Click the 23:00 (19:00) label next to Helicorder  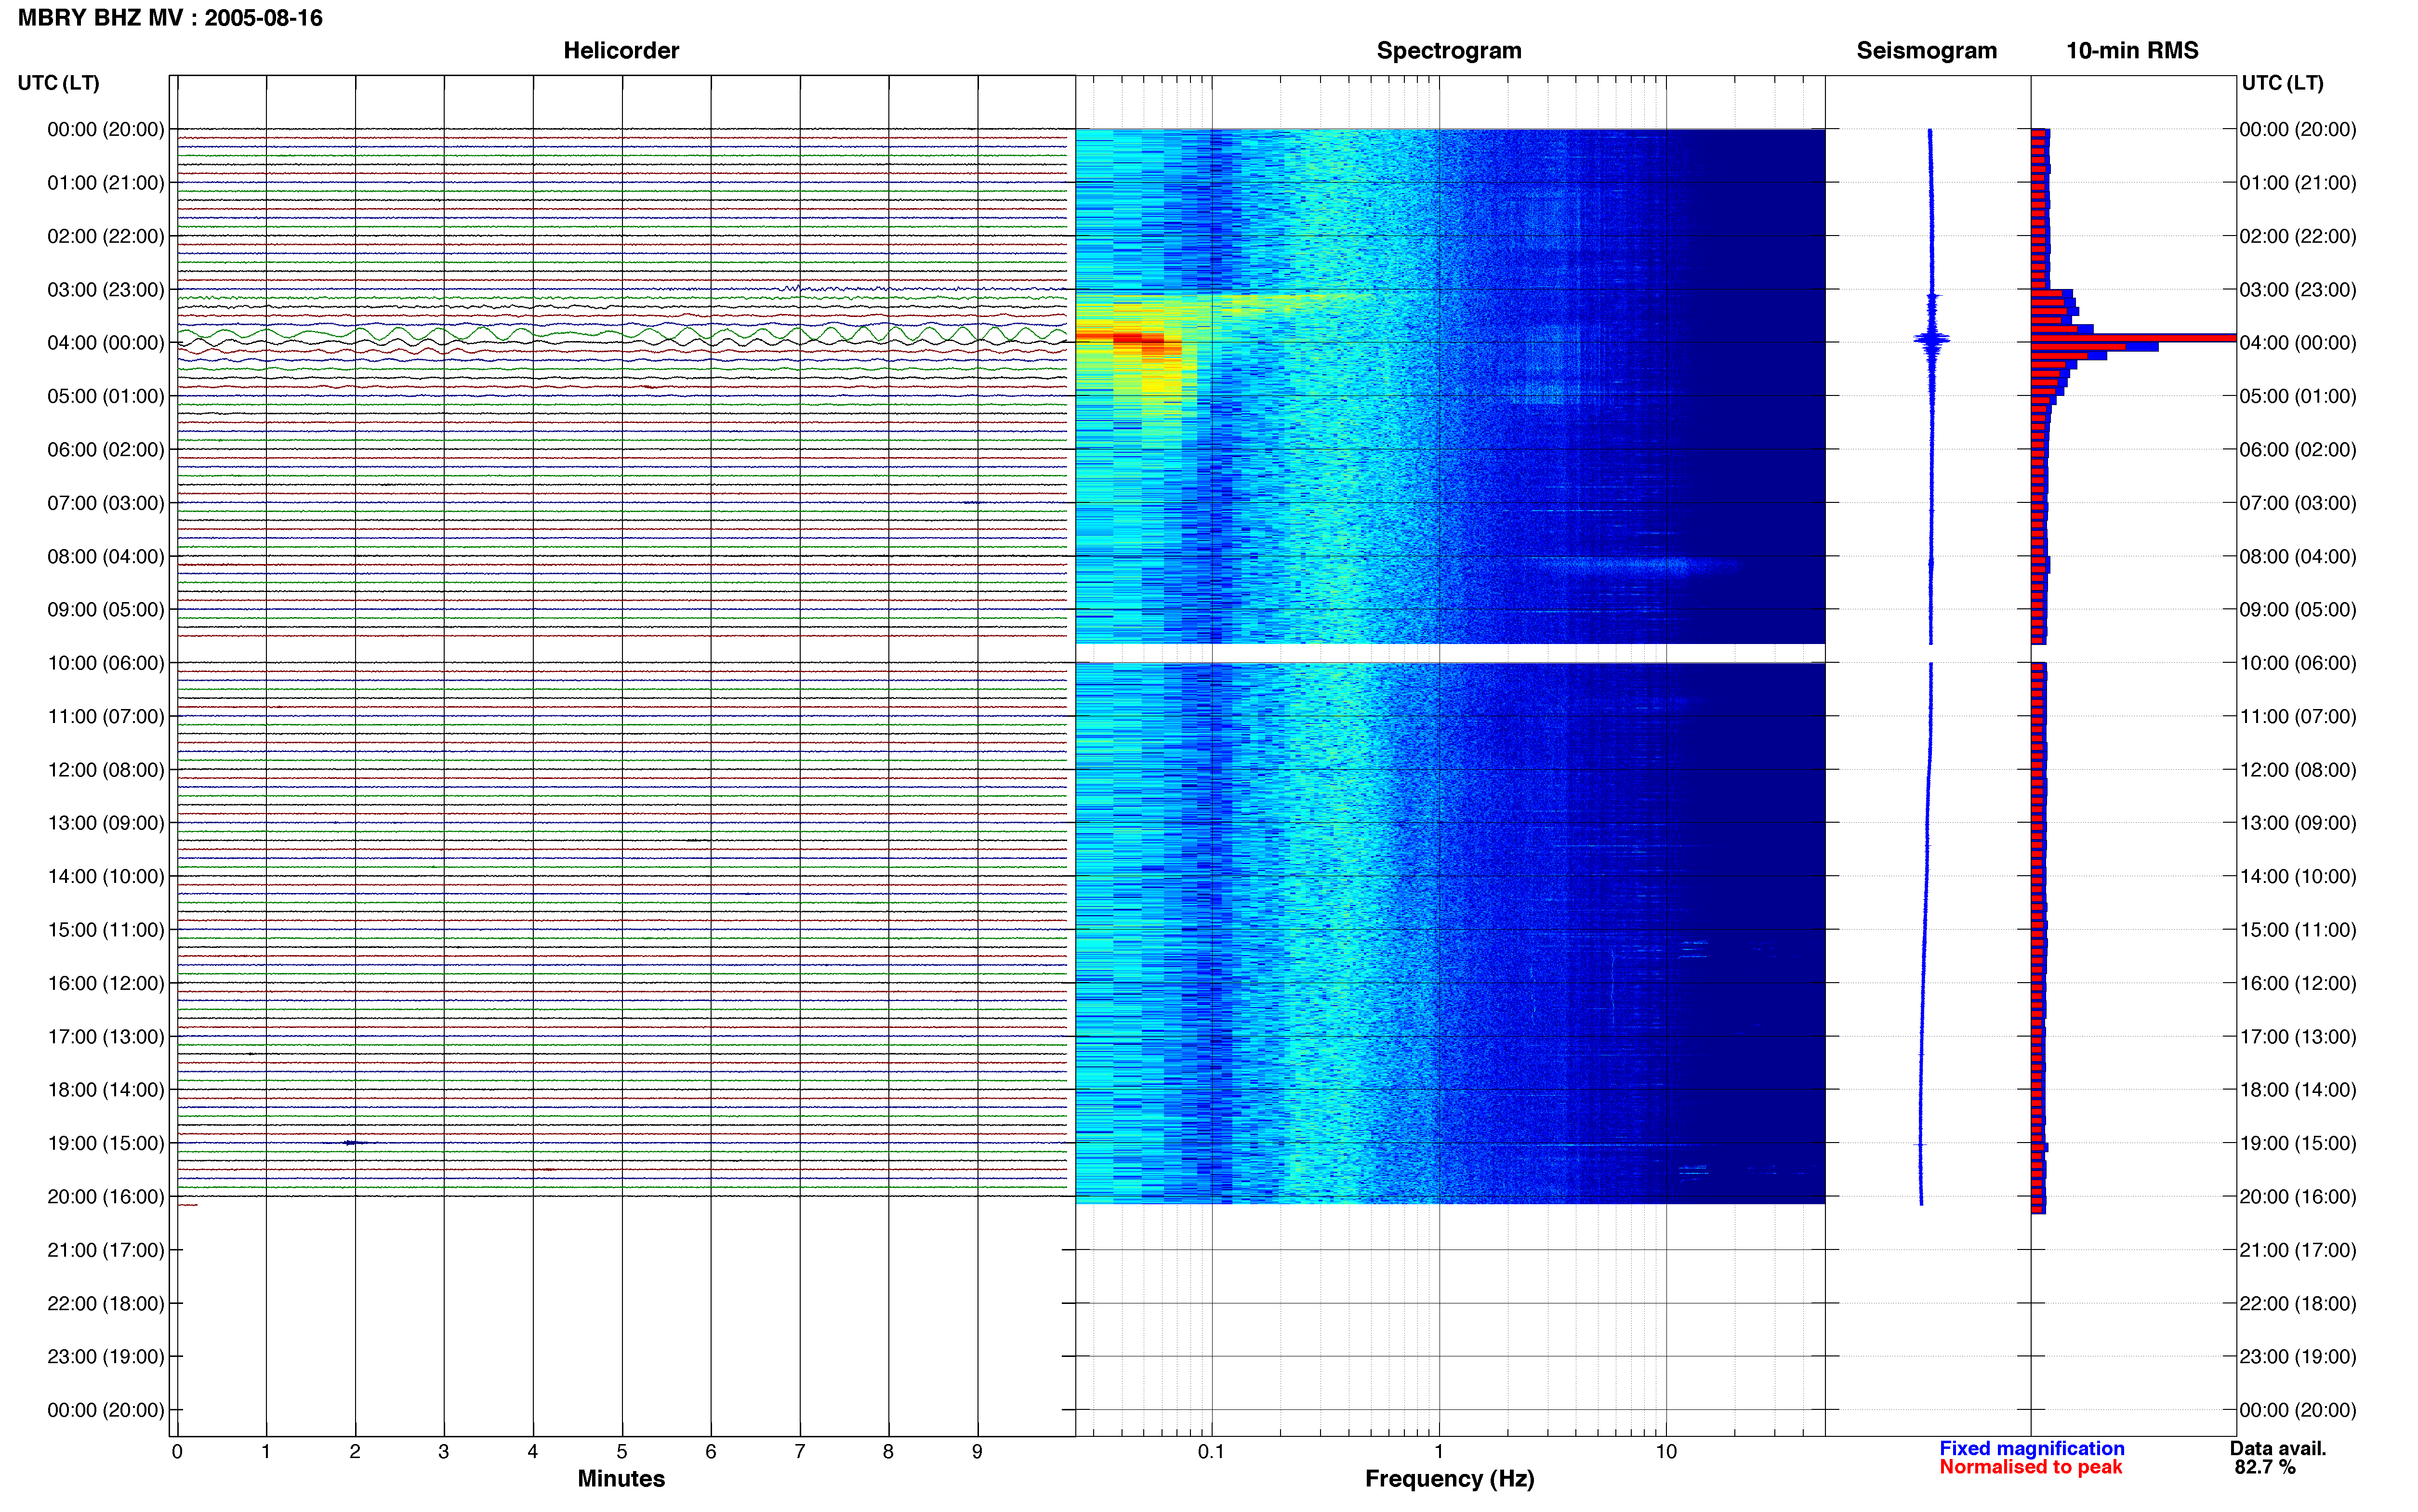[106, 1357]
